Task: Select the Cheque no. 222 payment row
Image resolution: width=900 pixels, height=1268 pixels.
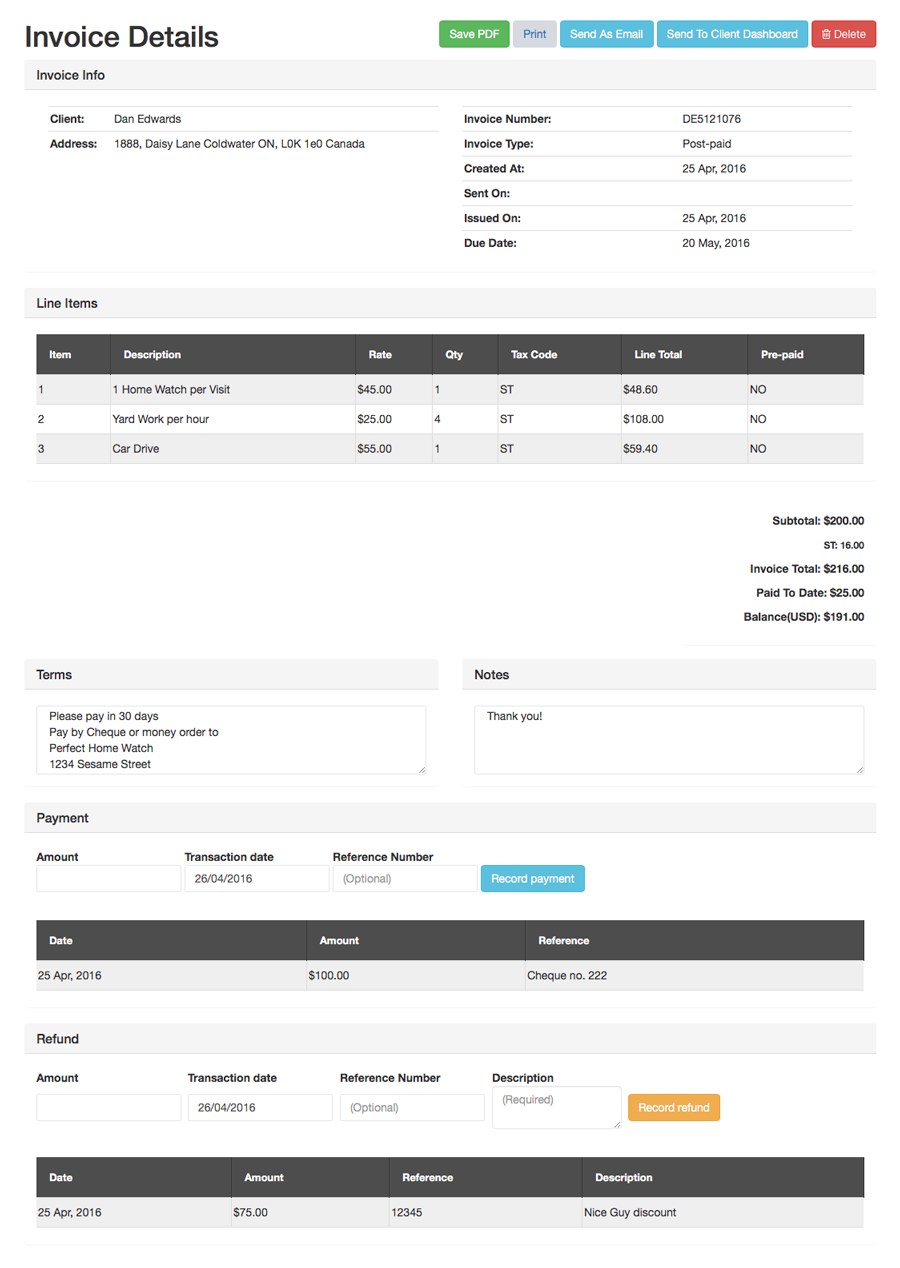Action: pyautogui.click(x=566, y=976)
